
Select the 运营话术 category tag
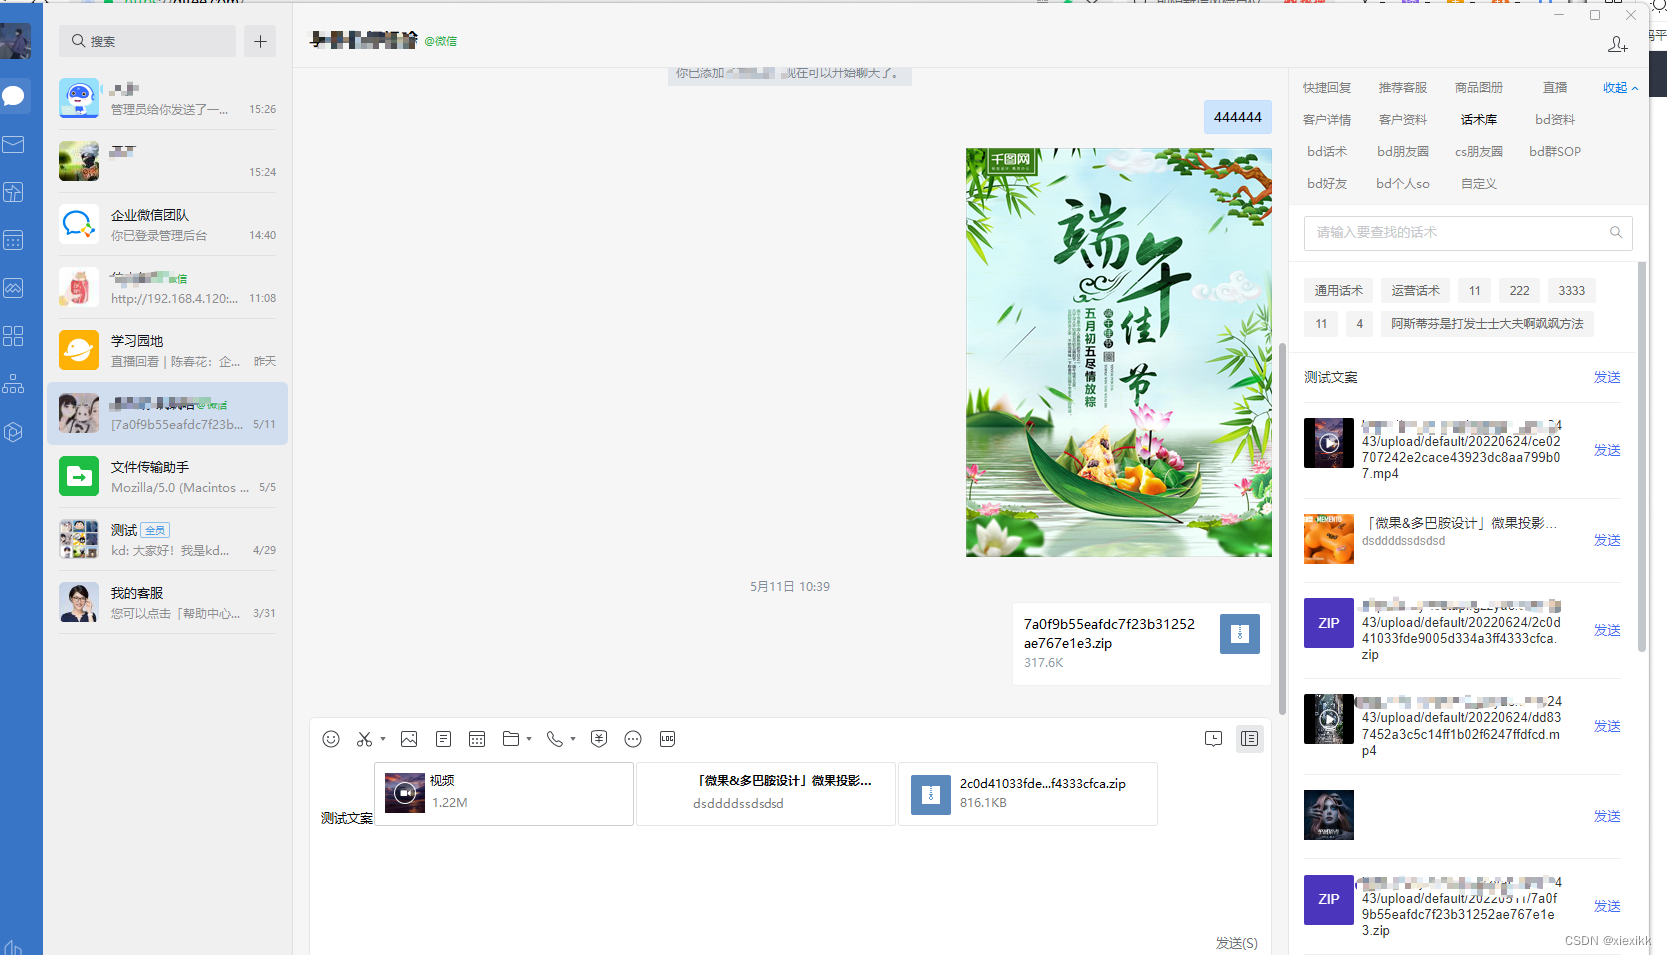(x=1416, y=291)
